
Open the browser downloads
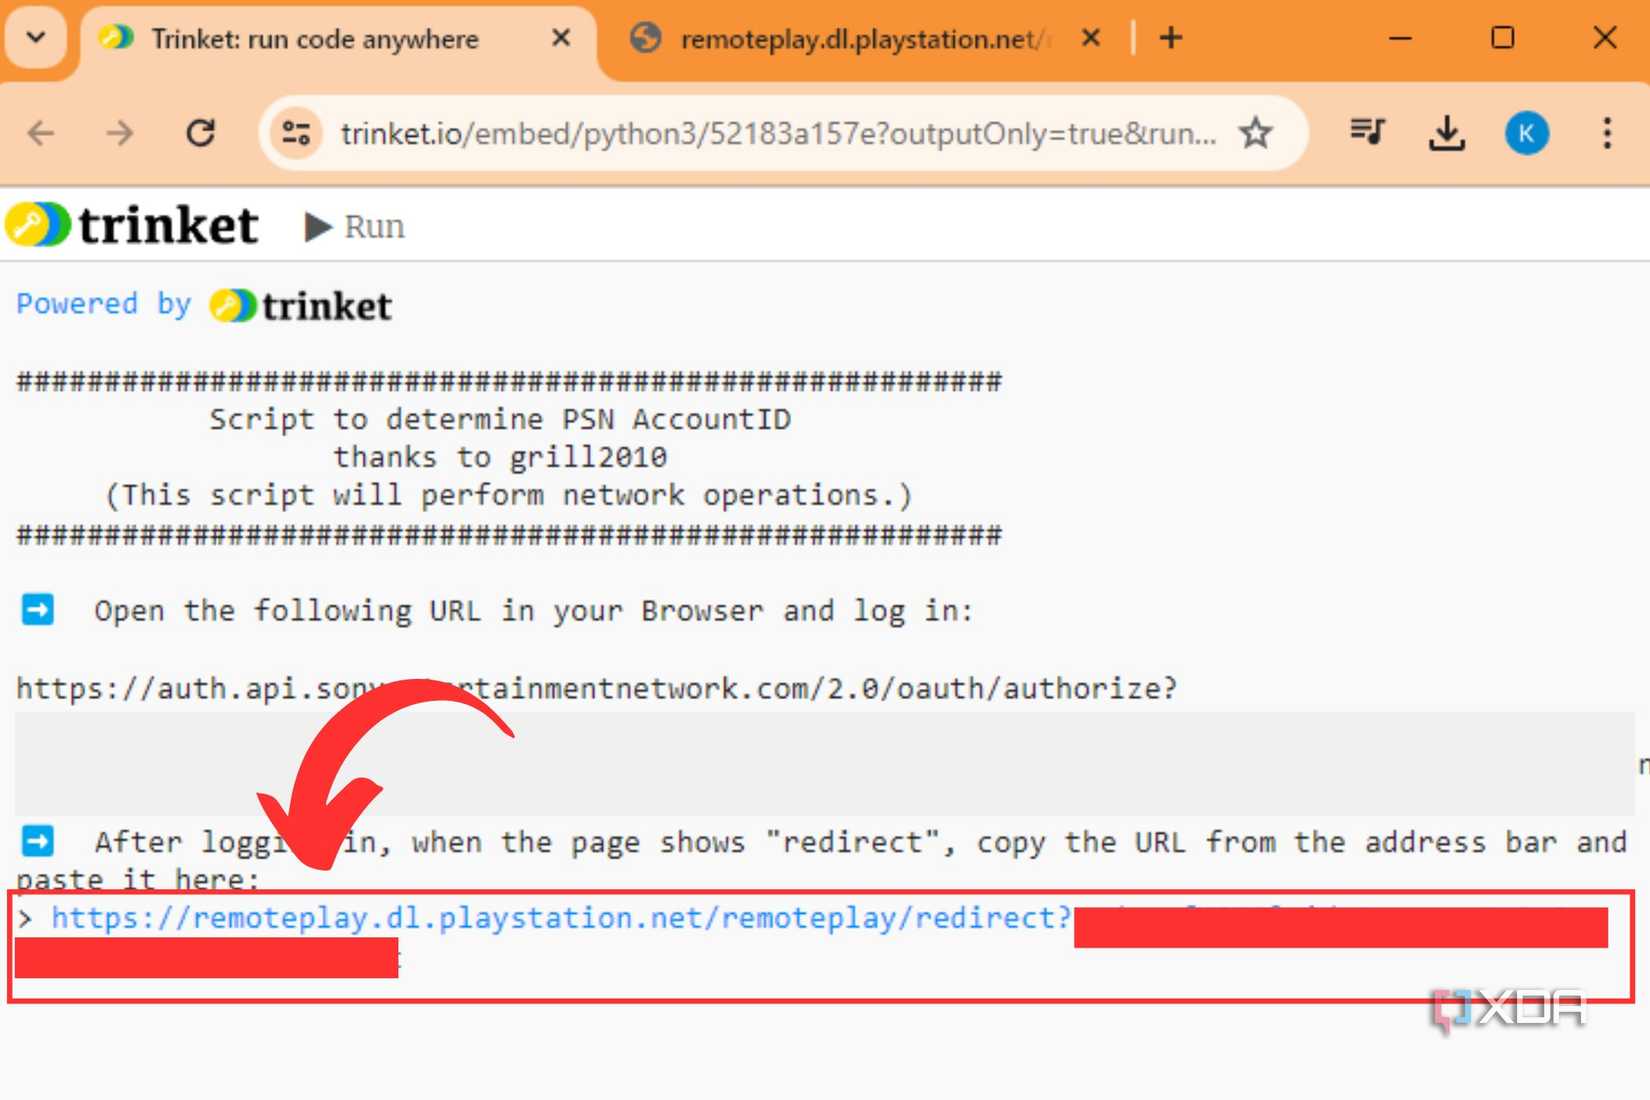(x=1447, y=133)
